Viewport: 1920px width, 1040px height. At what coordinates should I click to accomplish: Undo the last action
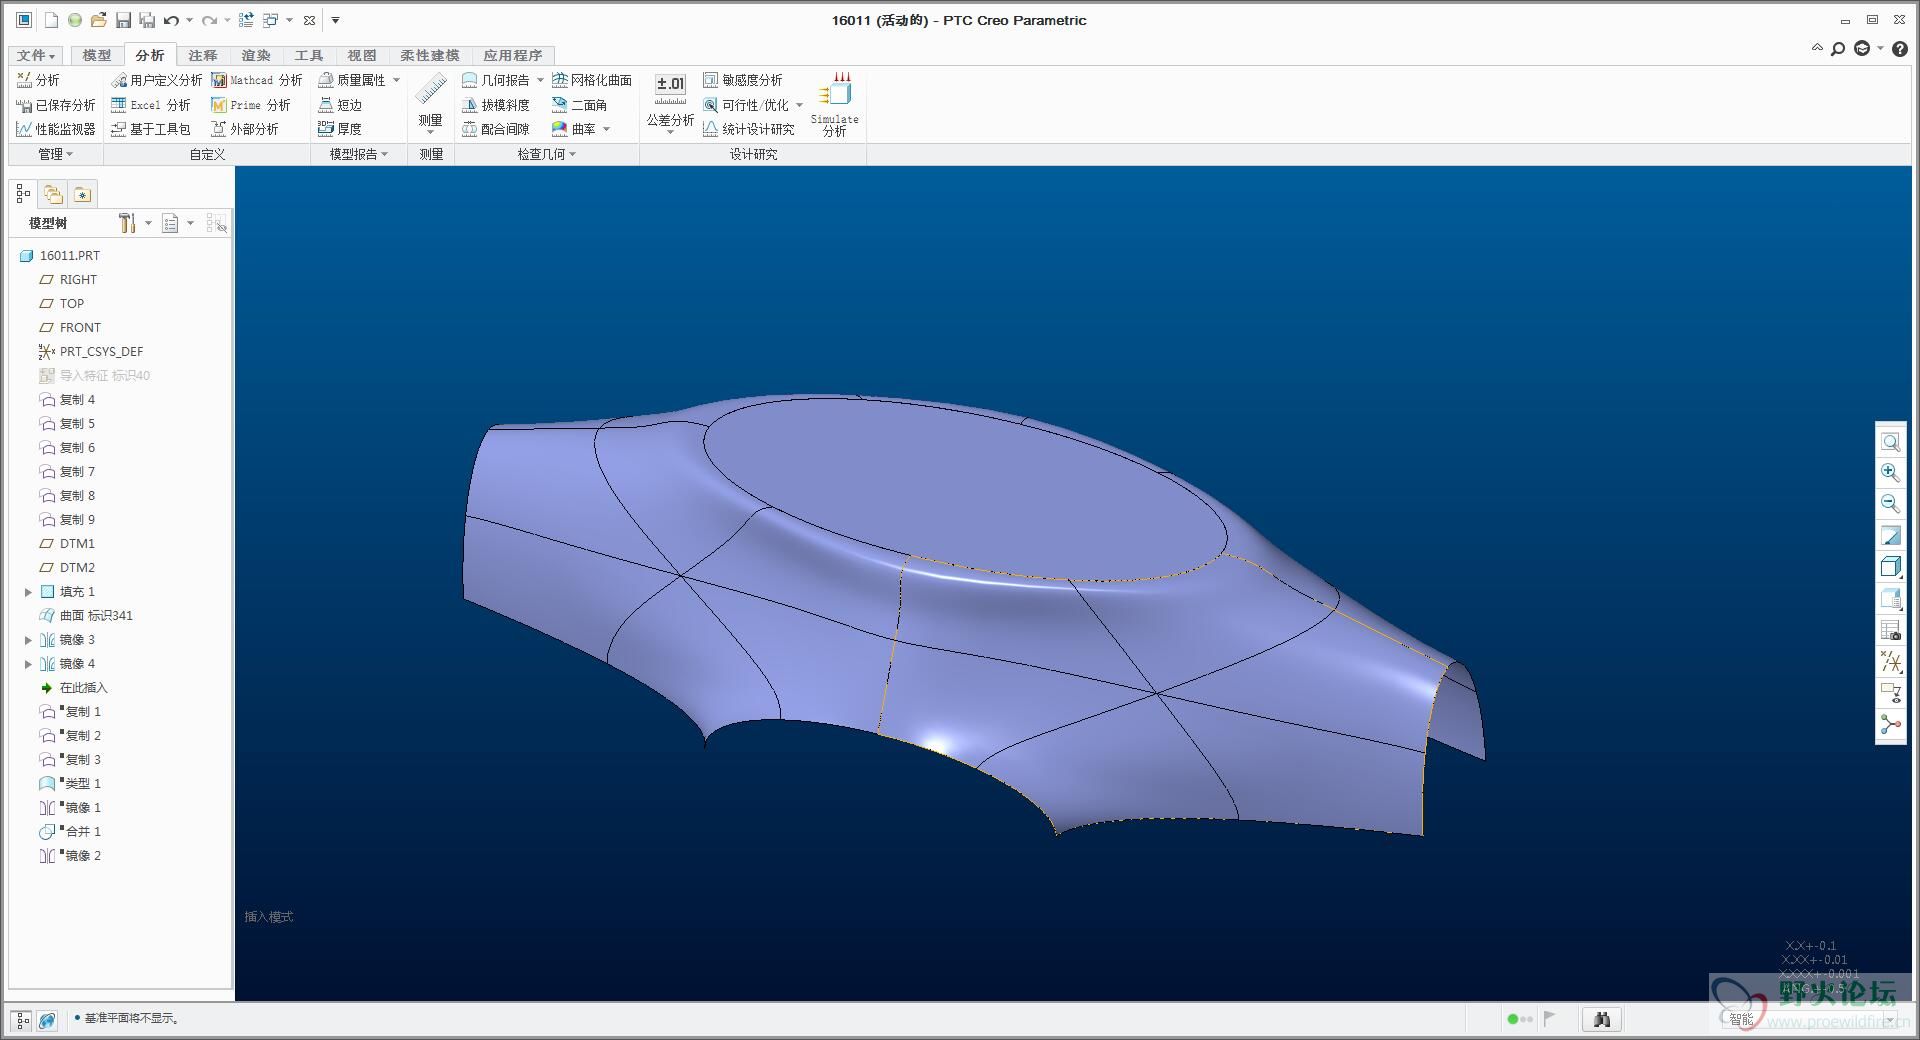(171, 20)
